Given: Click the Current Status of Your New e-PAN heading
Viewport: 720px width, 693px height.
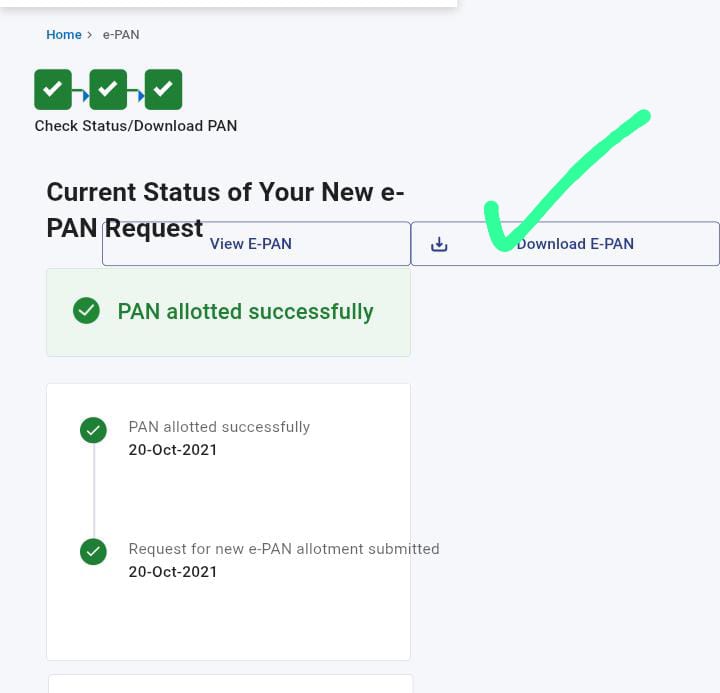Looking at the screenshot, I should [225, 210].
